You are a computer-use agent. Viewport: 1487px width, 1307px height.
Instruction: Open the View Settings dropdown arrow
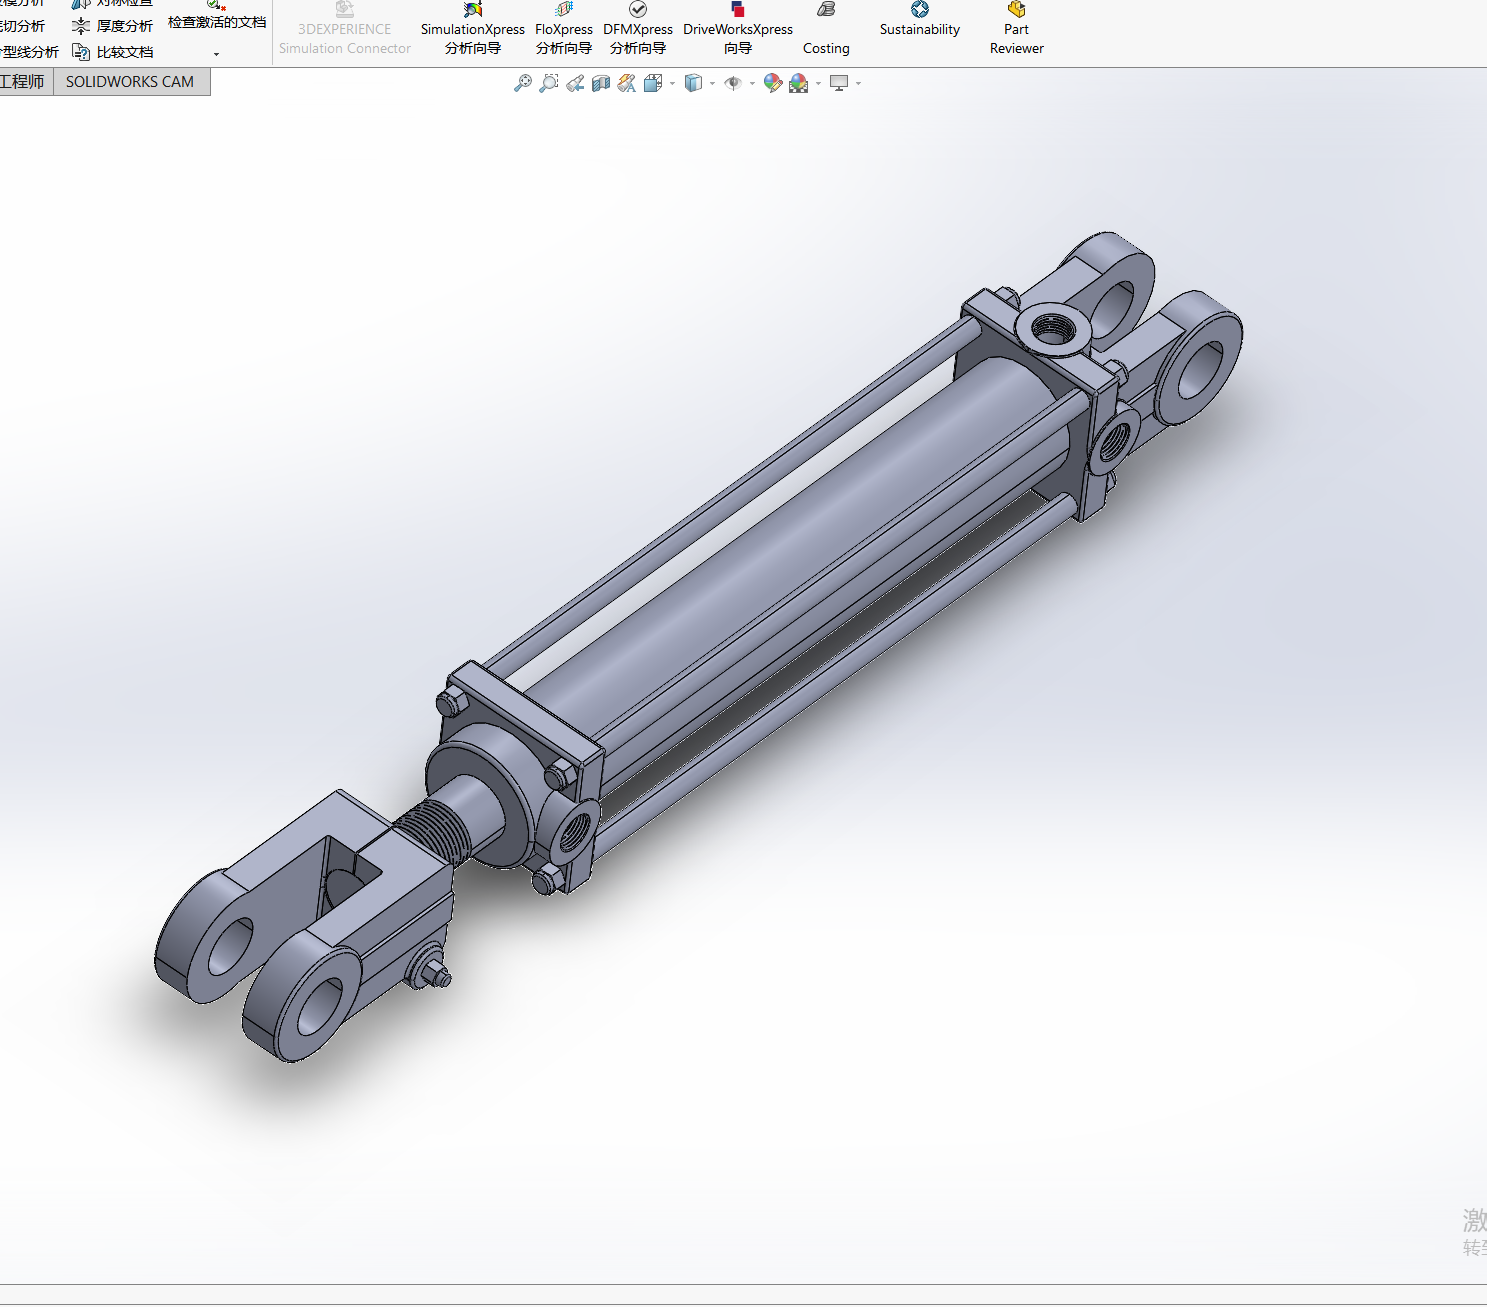pos(858,84)
